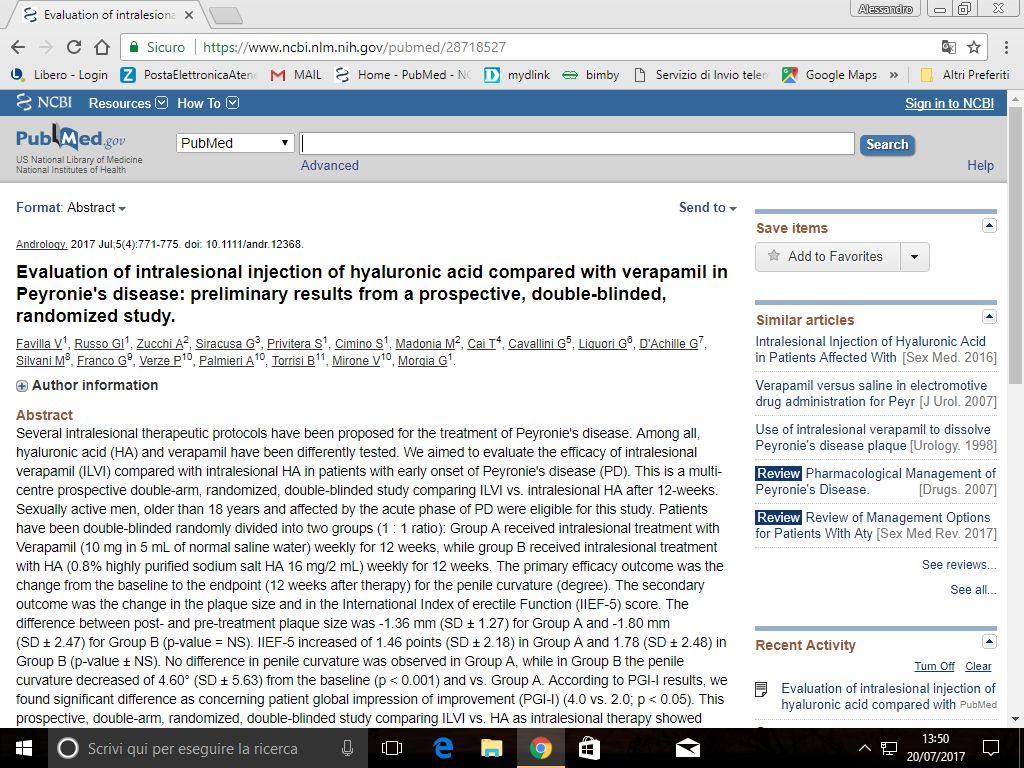Collapse the Save items panel
This screenshot has height=768, width=1024.
[x=989, y=226]
